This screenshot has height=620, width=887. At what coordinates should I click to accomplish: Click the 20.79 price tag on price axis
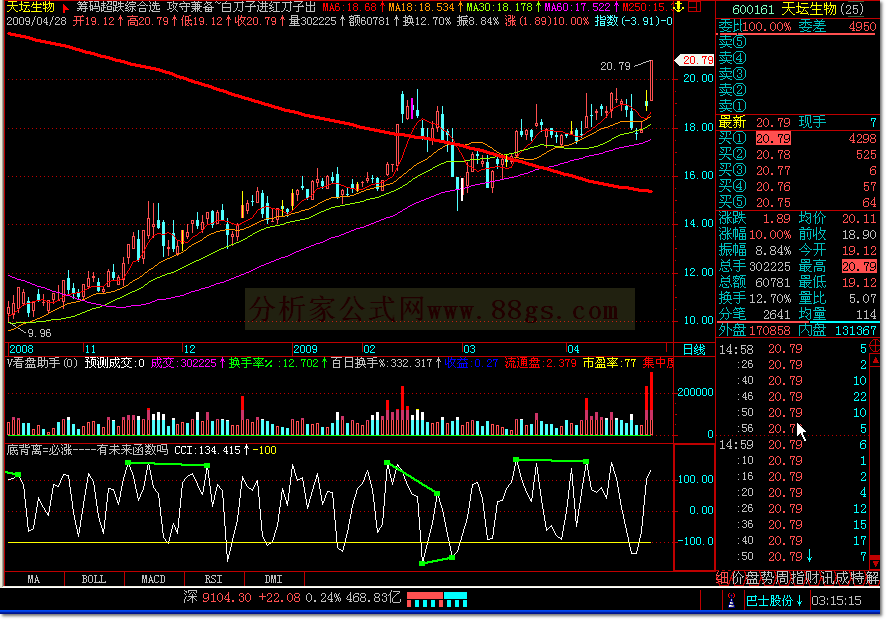[695, 60]
